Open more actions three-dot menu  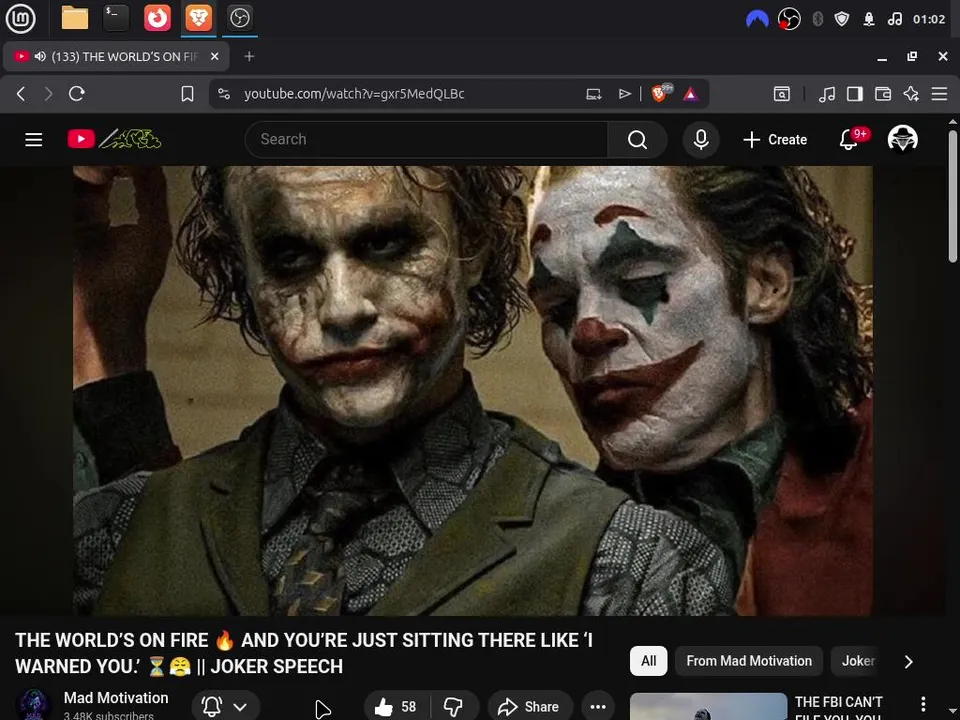click(598, 707)
